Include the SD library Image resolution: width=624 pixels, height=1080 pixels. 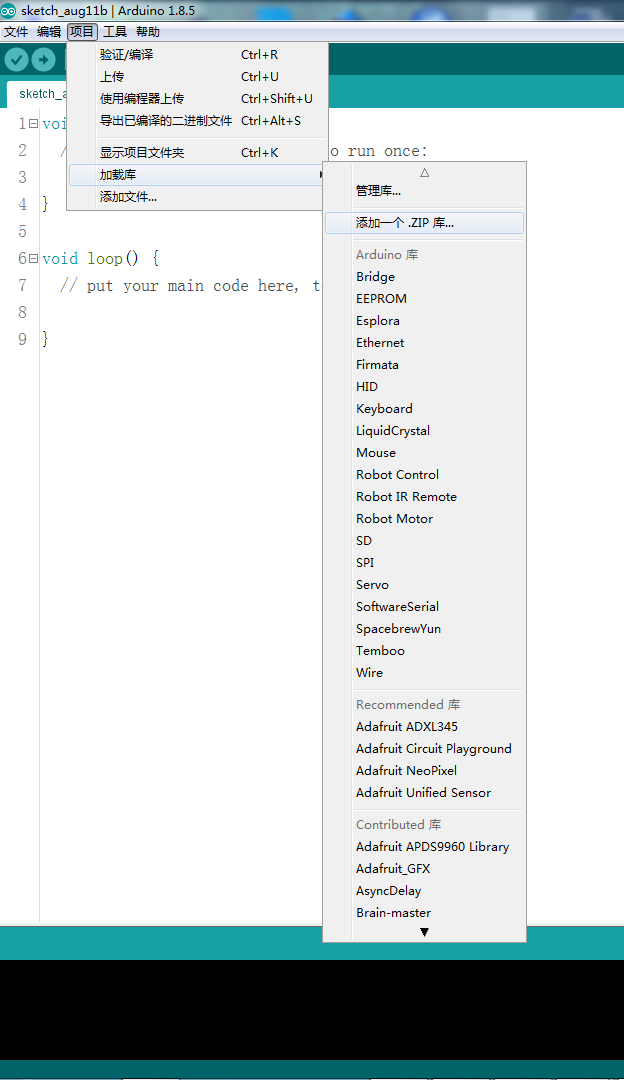click(x=424, y=541)
